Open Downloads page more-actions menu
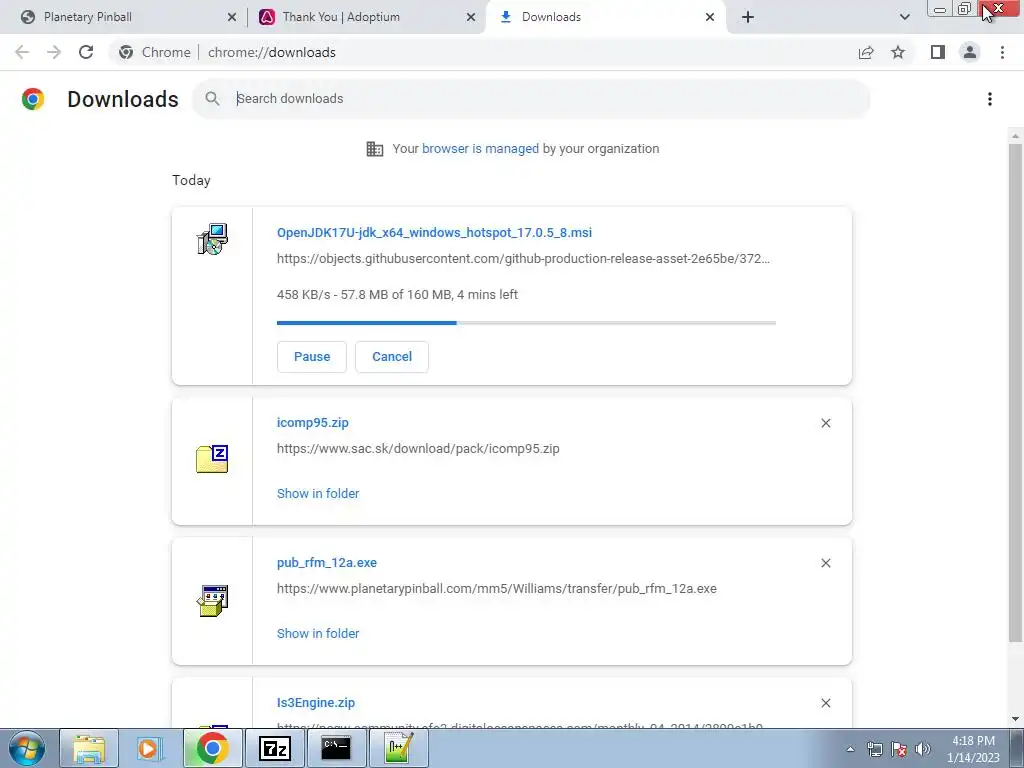 click(x=990, y=99)
